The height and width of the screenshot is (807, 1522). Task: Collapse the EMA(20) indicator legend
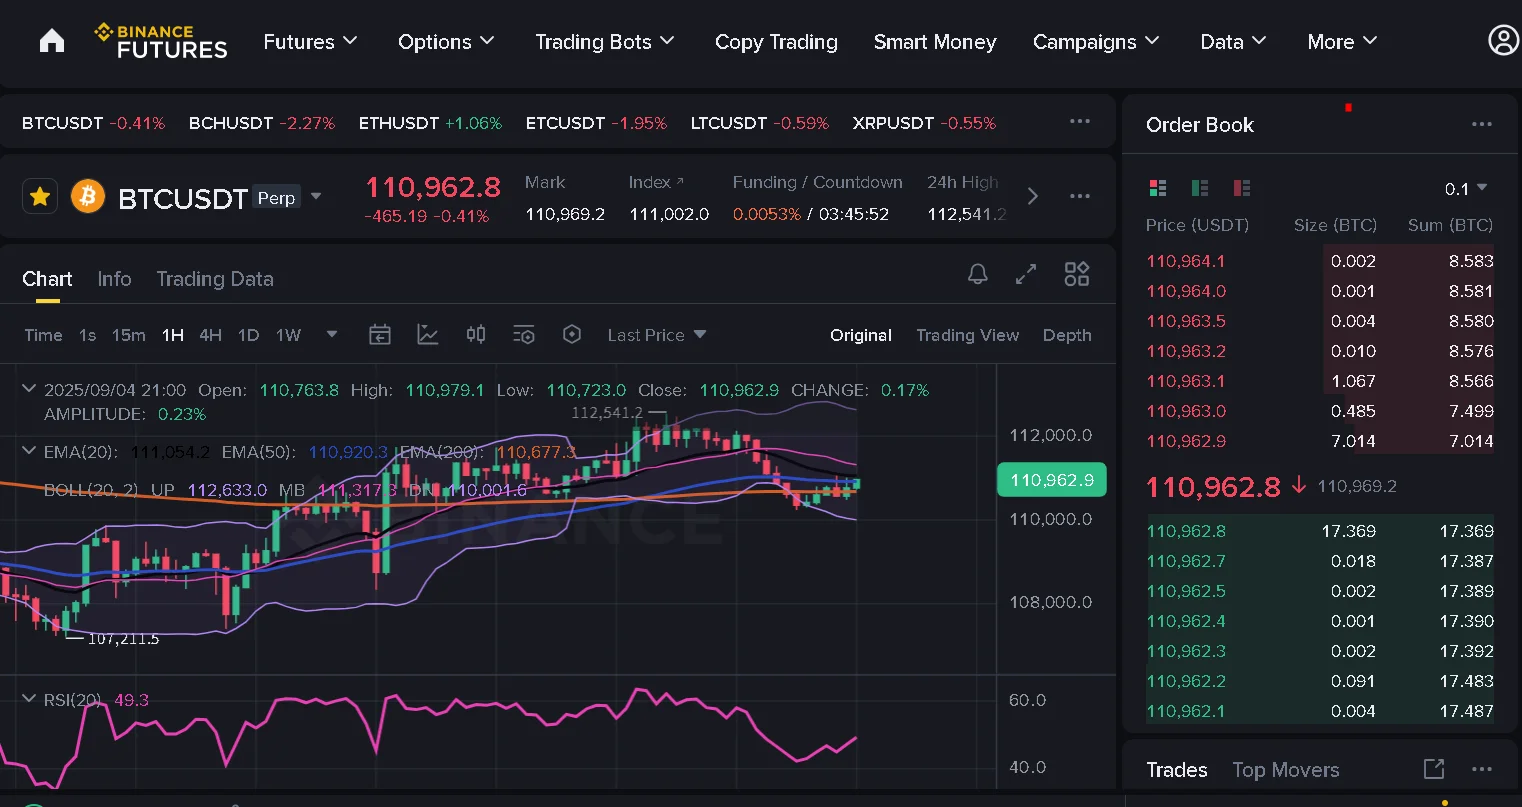pos(29,452)
